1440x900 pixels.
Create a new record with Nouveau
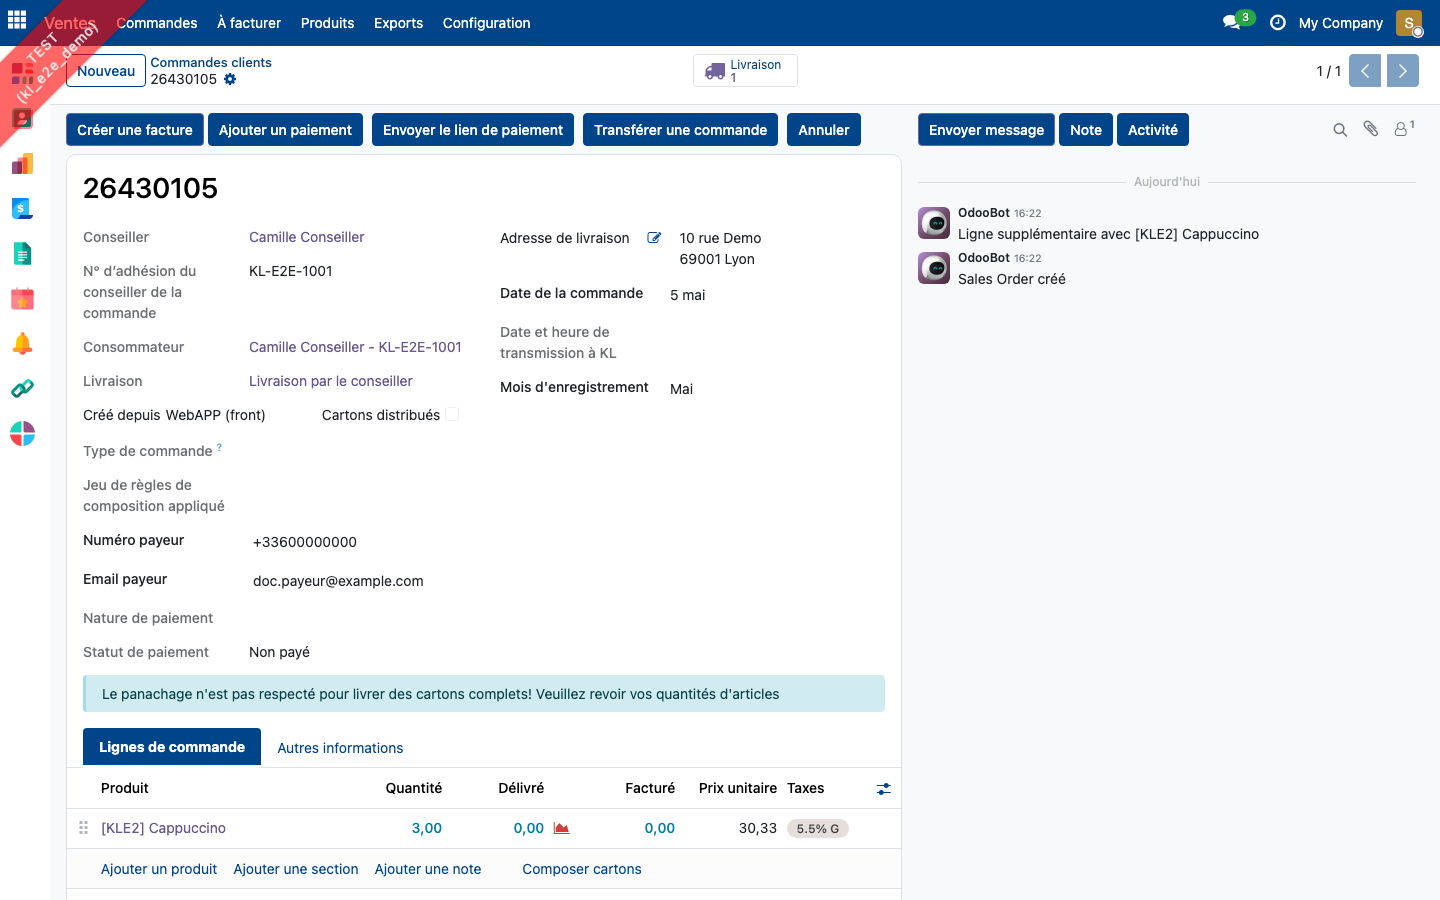click(x=106, y=71)
